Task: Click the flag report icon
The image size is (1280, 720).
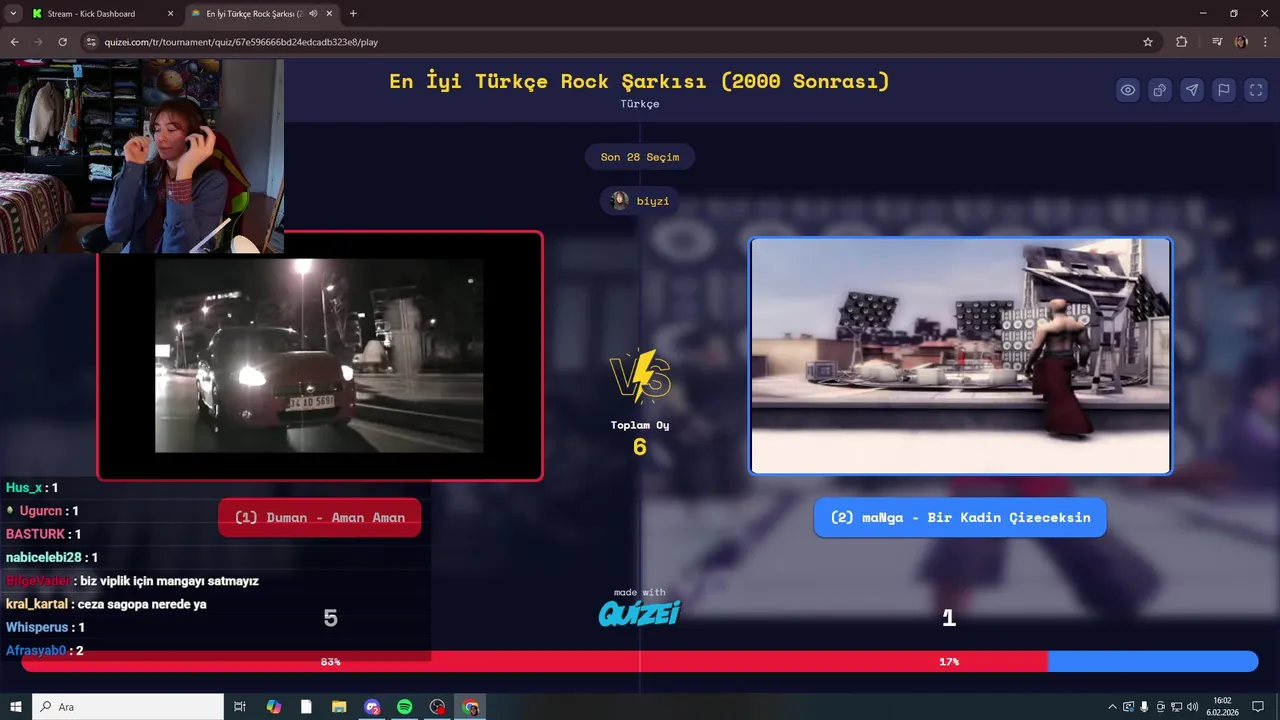Action: [x=1224, y=90]
